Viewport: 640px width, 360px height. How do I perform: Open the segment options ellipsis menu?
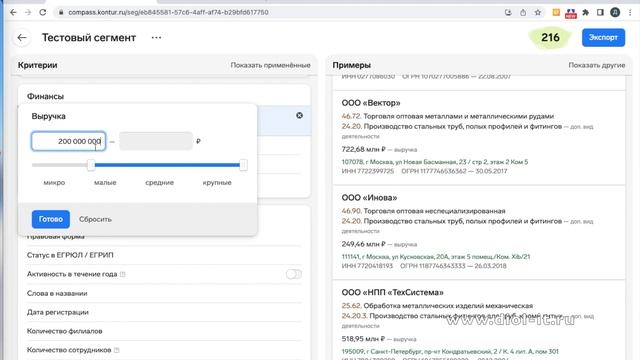(156, 38)
